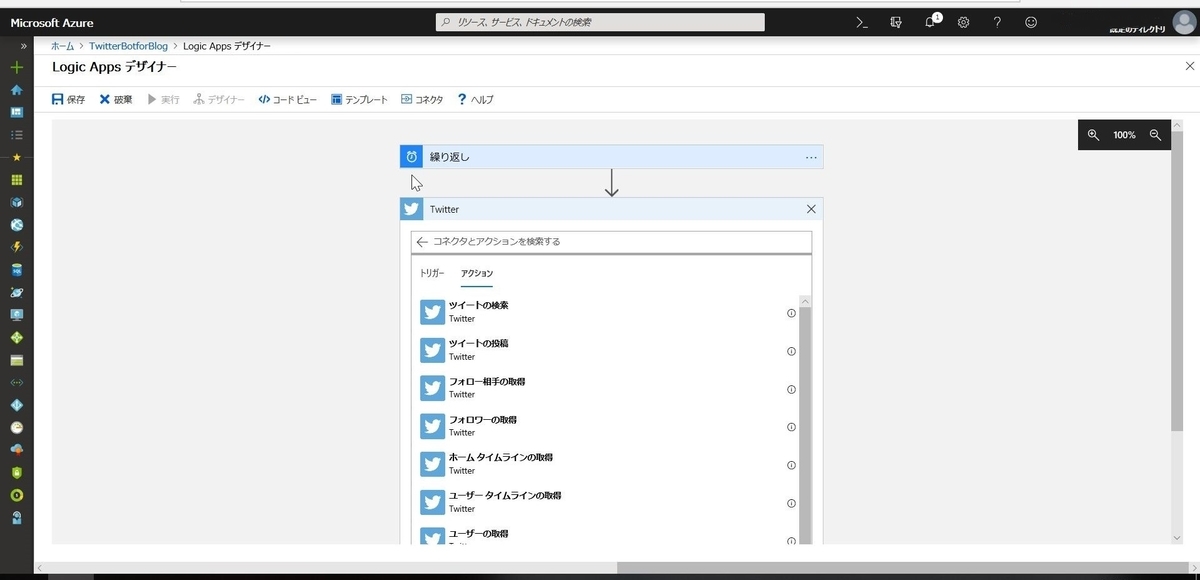Open Storage accounts icon in sidebar

[x=16, y=360]
